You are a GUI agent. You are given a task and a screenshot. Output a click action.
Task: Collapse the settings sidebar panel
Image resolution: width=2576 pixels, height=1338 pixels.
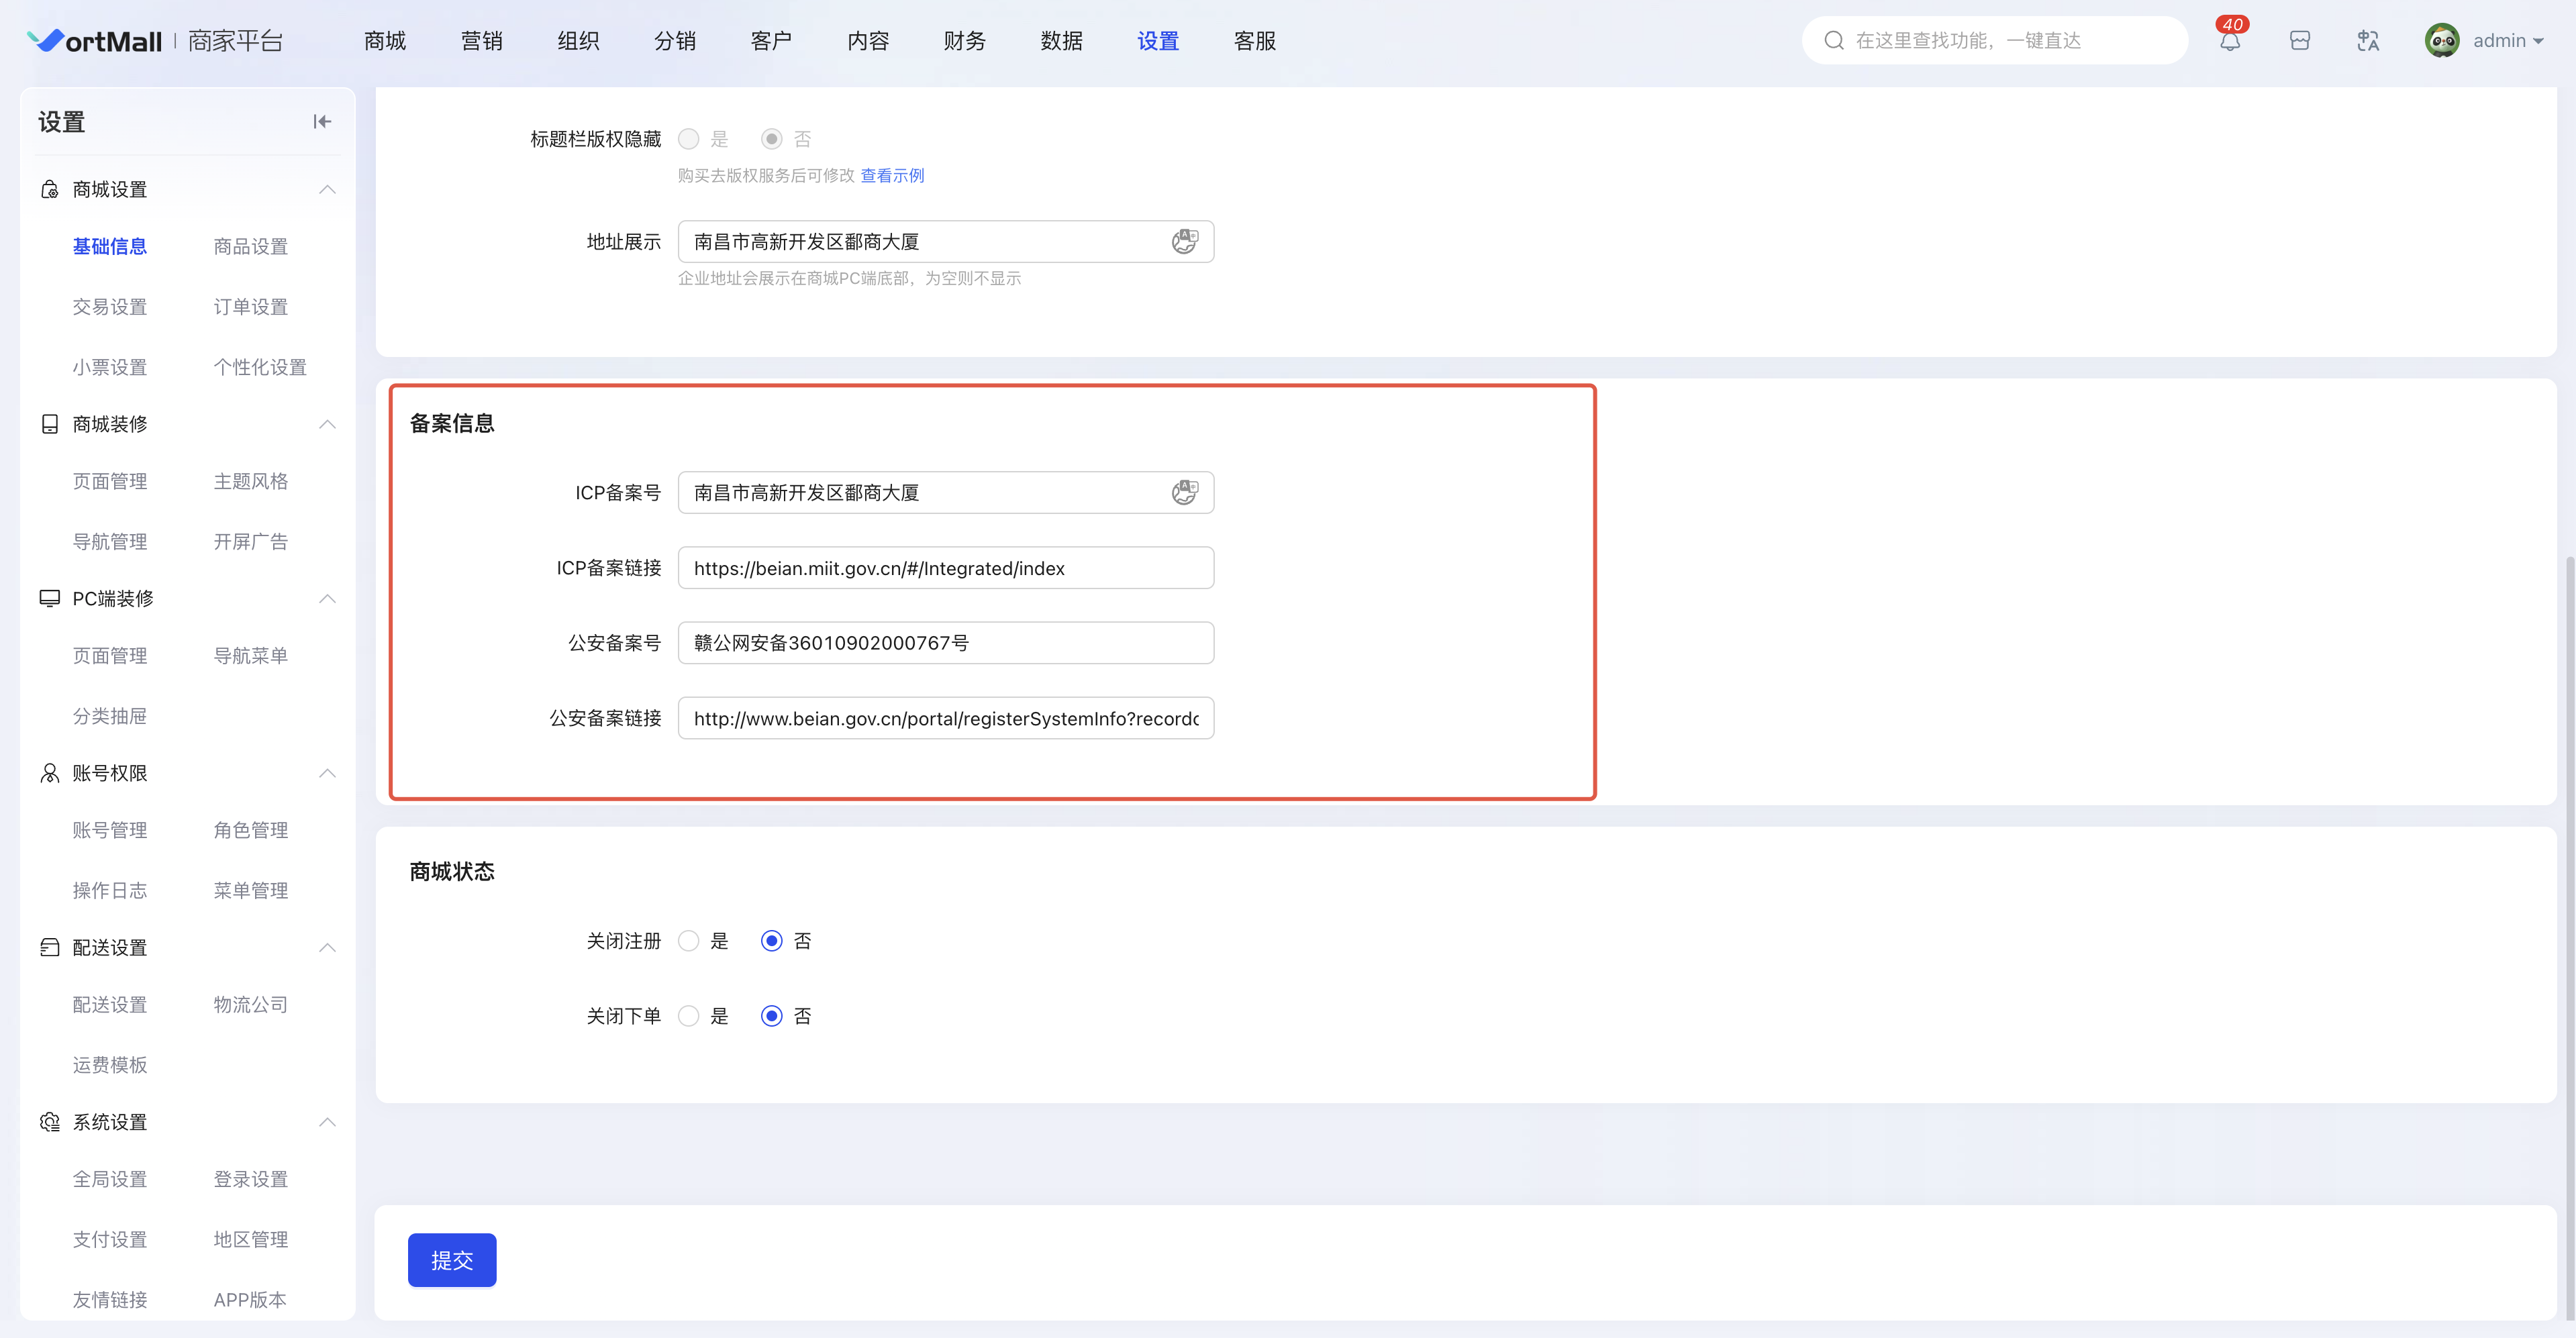[321, 122]
